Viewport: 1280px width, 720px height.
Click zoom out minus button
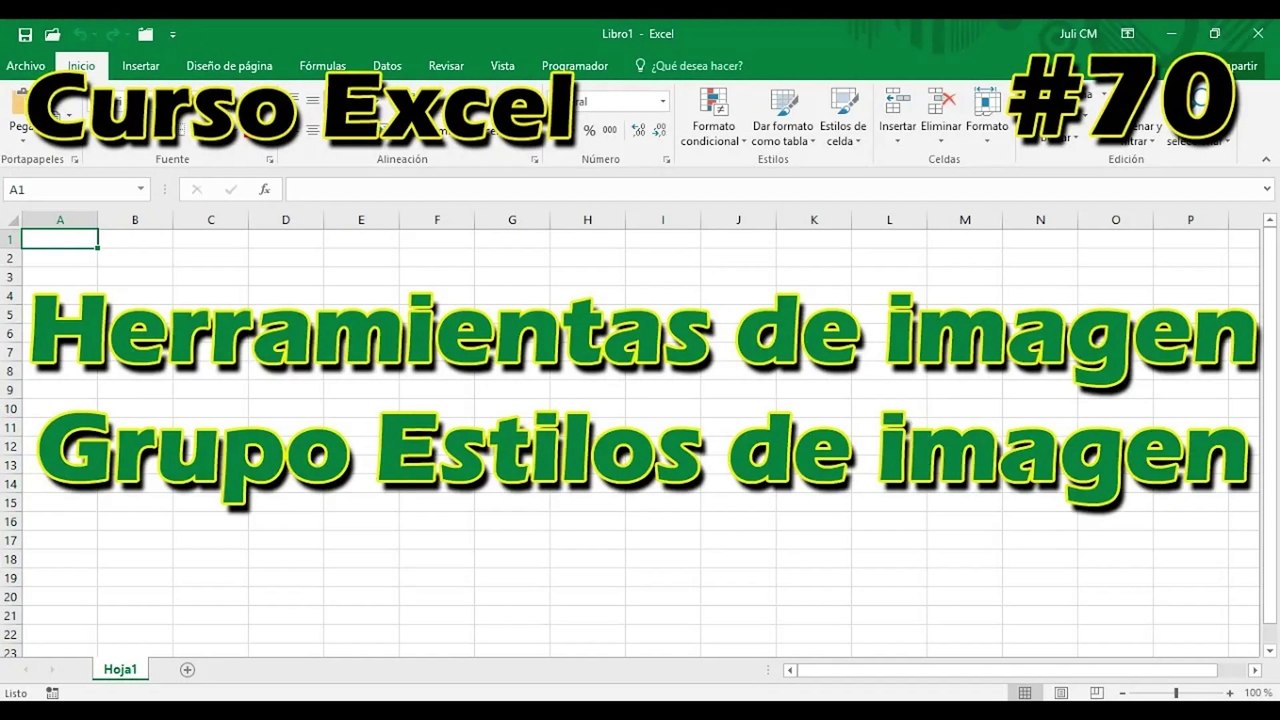click(x=1122, y=693)
